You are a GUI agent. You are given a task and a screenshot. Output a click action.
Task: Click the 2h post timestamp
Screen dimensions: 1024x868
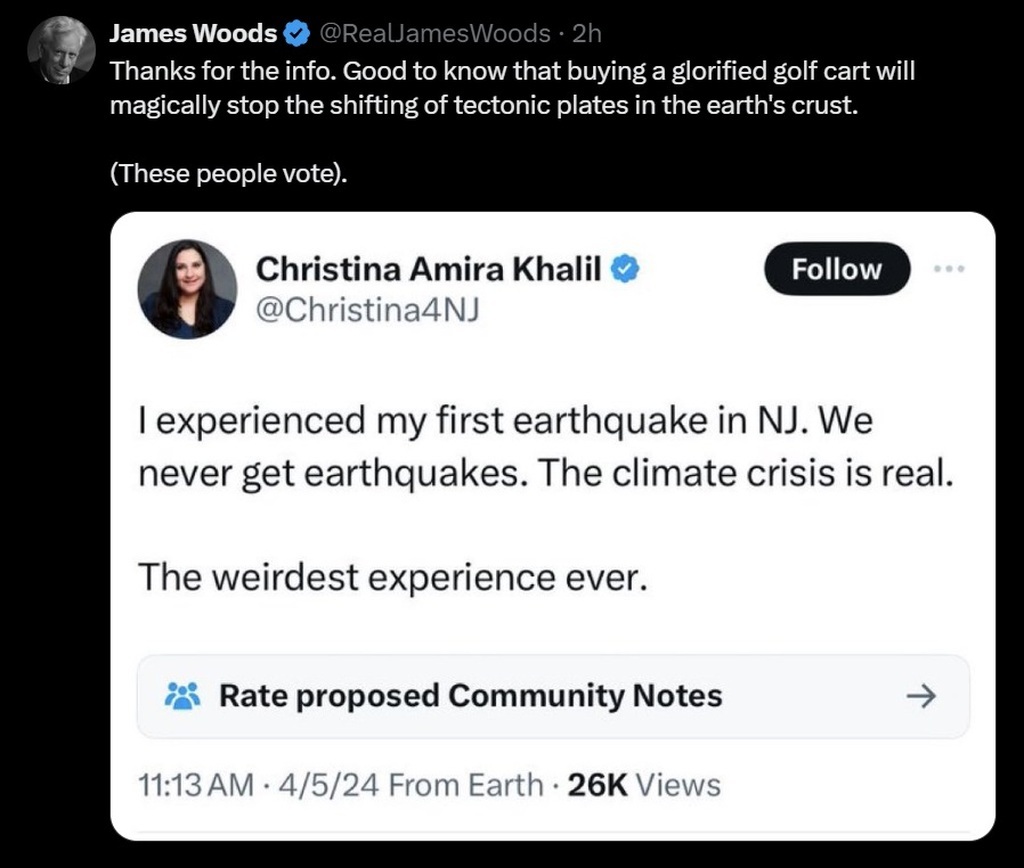(586, 33)
